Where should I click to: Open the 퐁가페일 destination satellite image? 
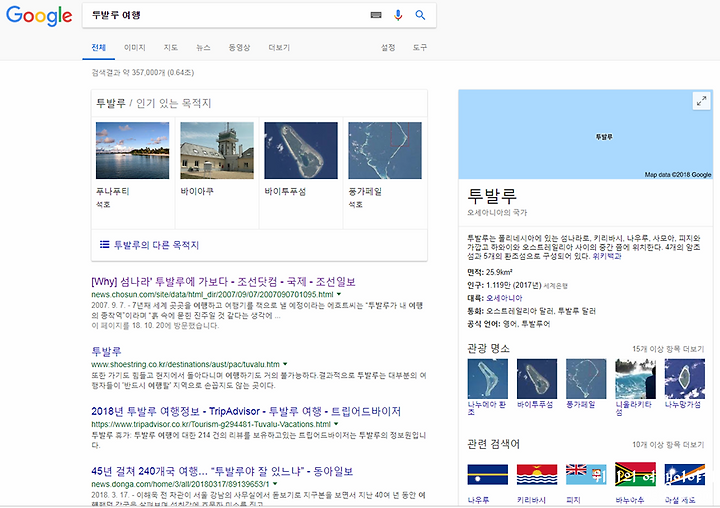(385, 150)
